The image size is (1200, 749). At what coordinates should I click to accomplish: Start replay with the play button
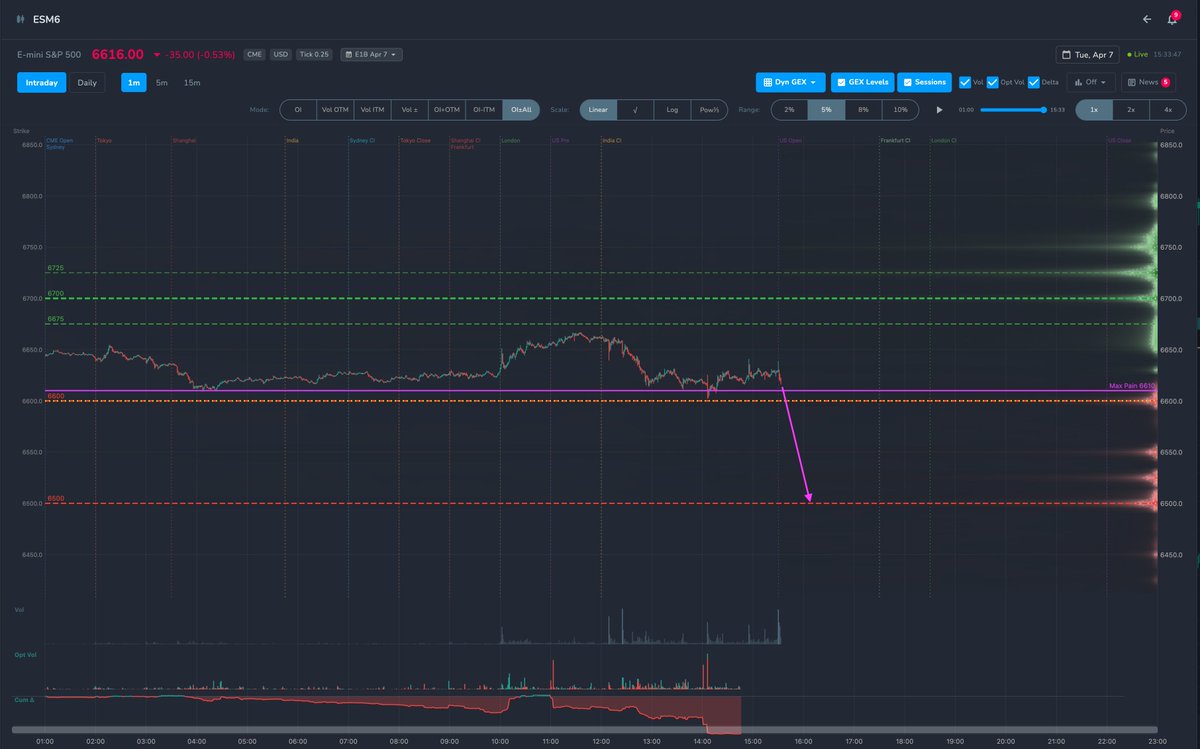939,110
